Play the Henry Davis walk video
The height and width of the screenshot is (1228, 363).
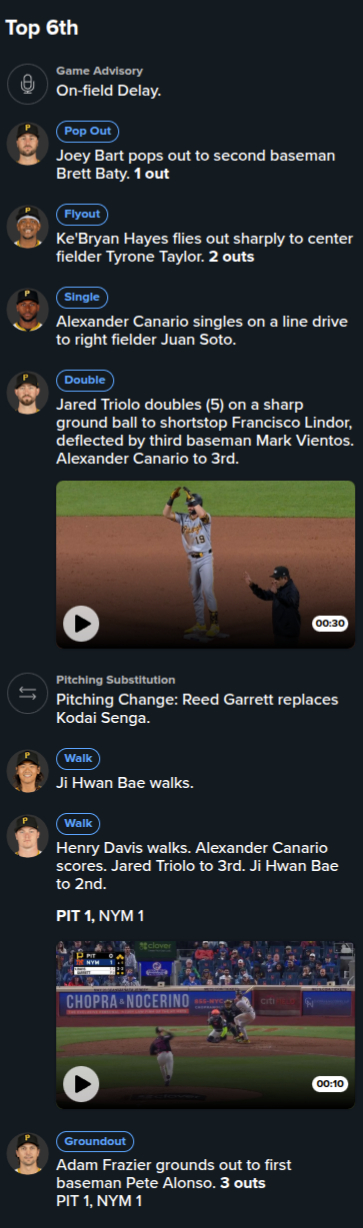[x=81, y=1082]
